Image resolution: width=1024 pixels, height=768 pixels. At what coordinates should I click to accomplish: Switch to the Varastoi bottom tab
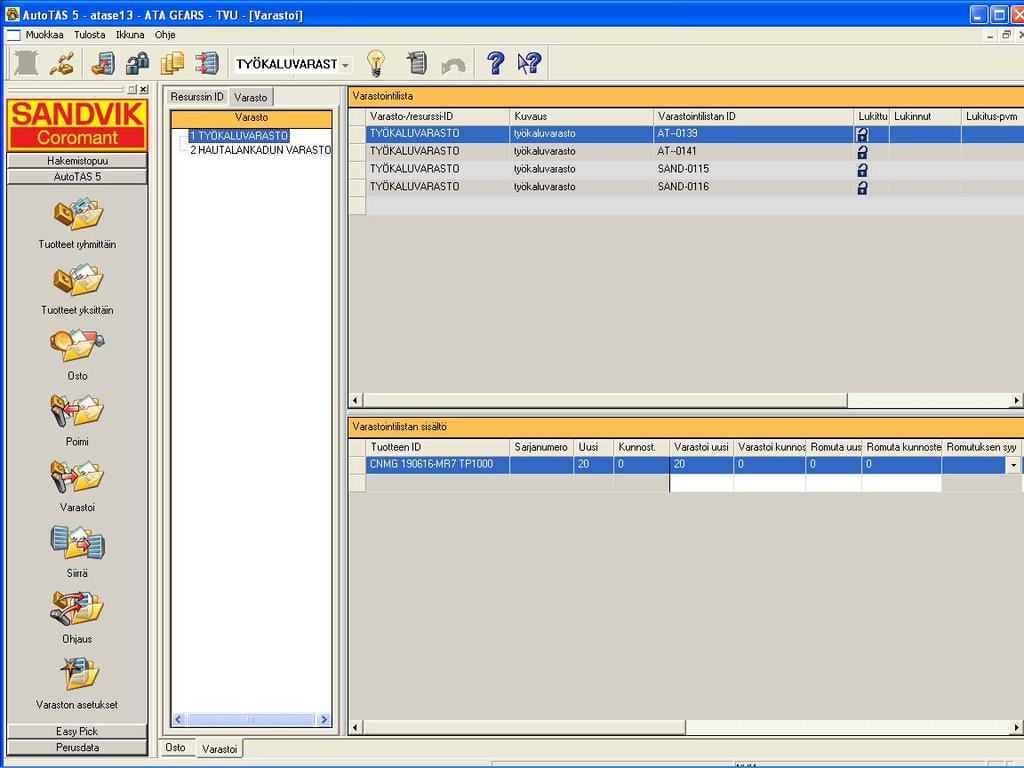(x=219, y=748)
